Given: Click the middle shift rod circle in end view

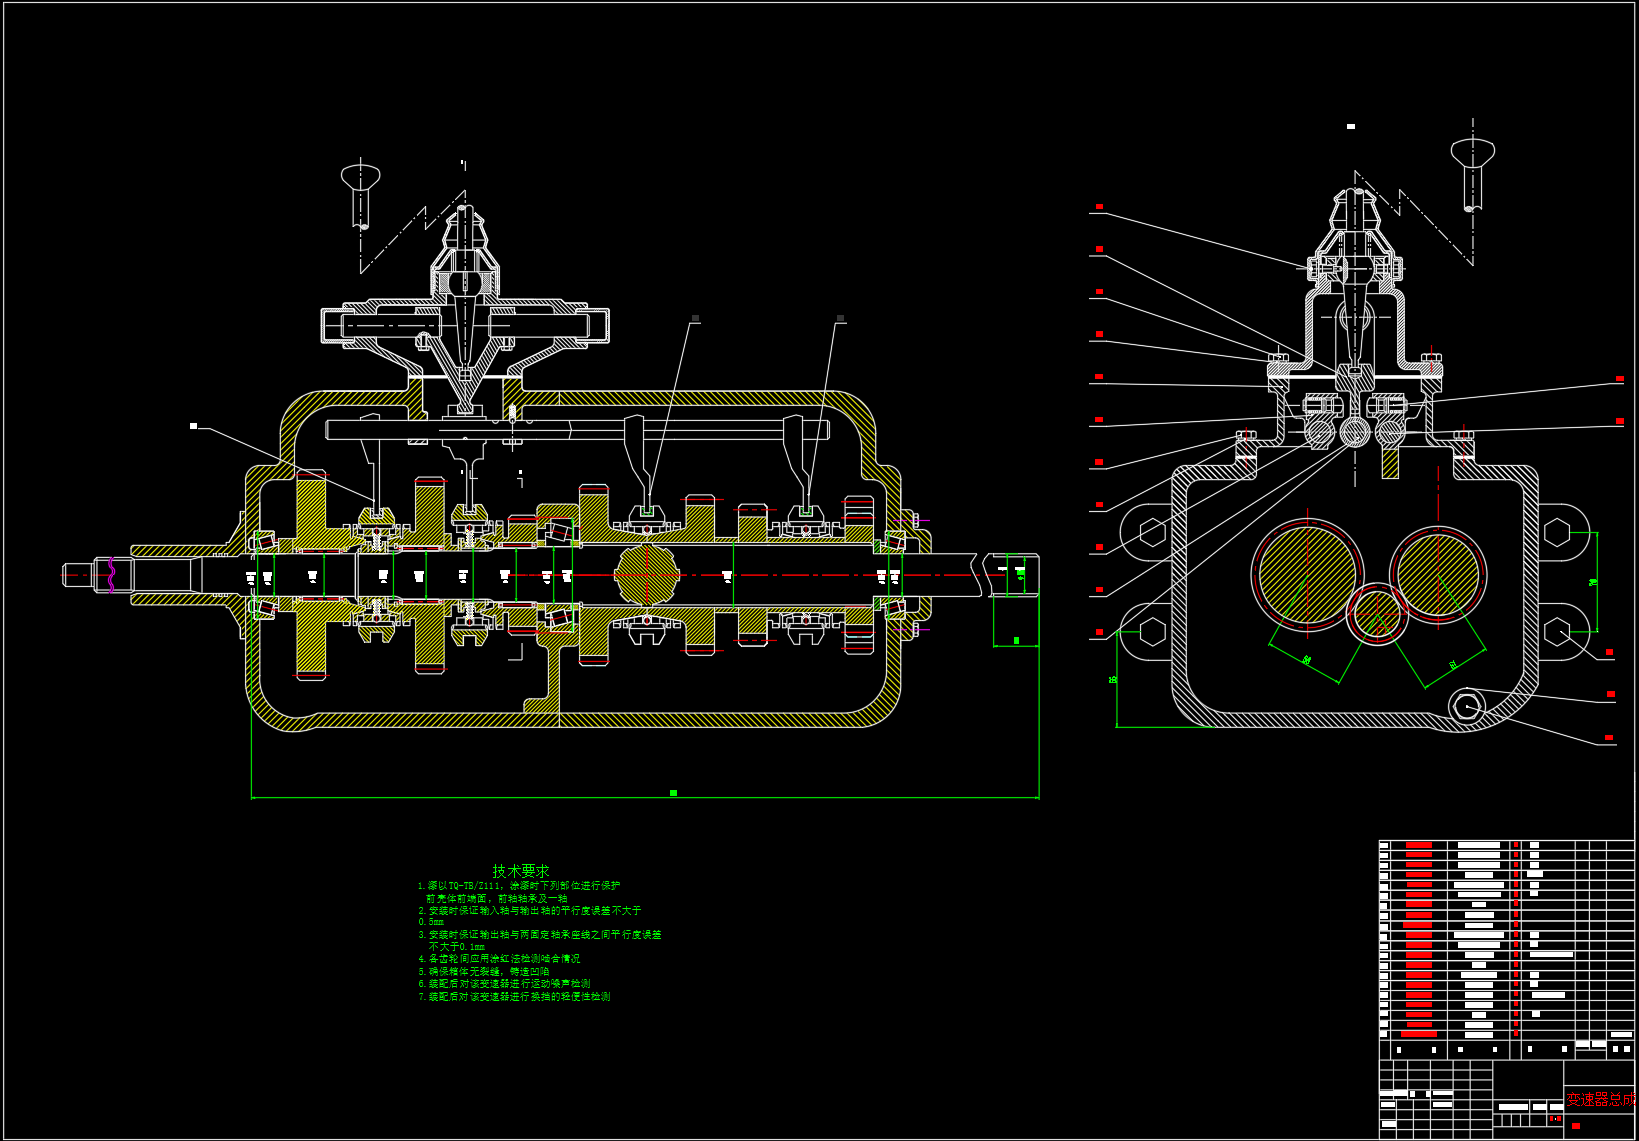Looking at the screenshot, I should pos(1354,432).
